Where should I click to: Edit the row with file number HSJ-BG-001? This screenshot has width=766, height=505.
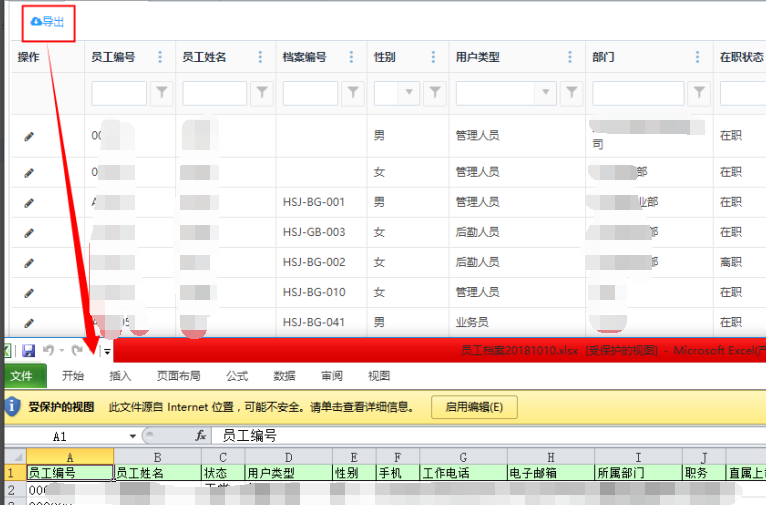(28, 202)
